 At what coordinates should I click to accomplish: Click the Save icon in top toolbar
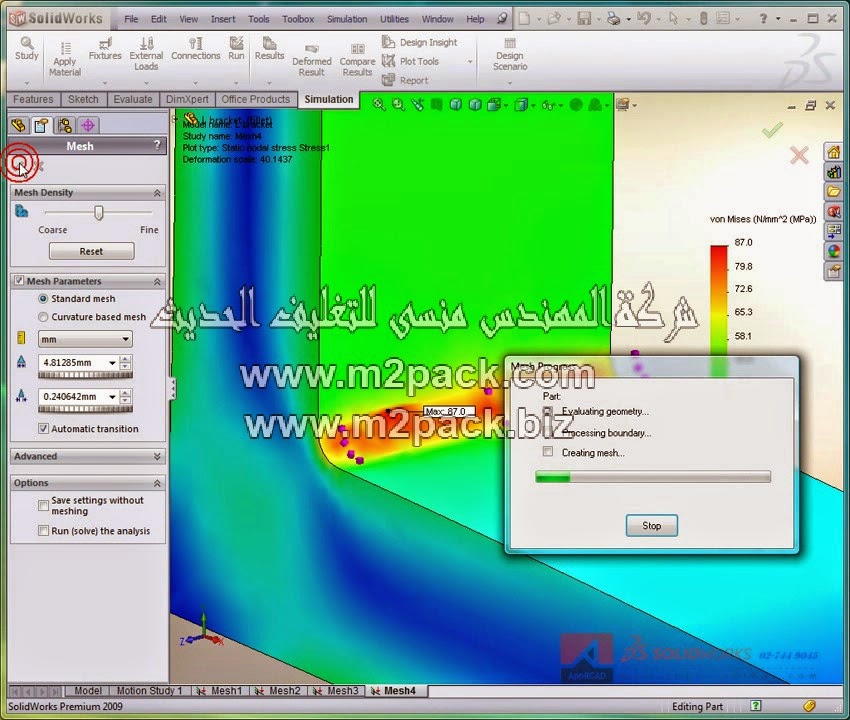(584, 18)
